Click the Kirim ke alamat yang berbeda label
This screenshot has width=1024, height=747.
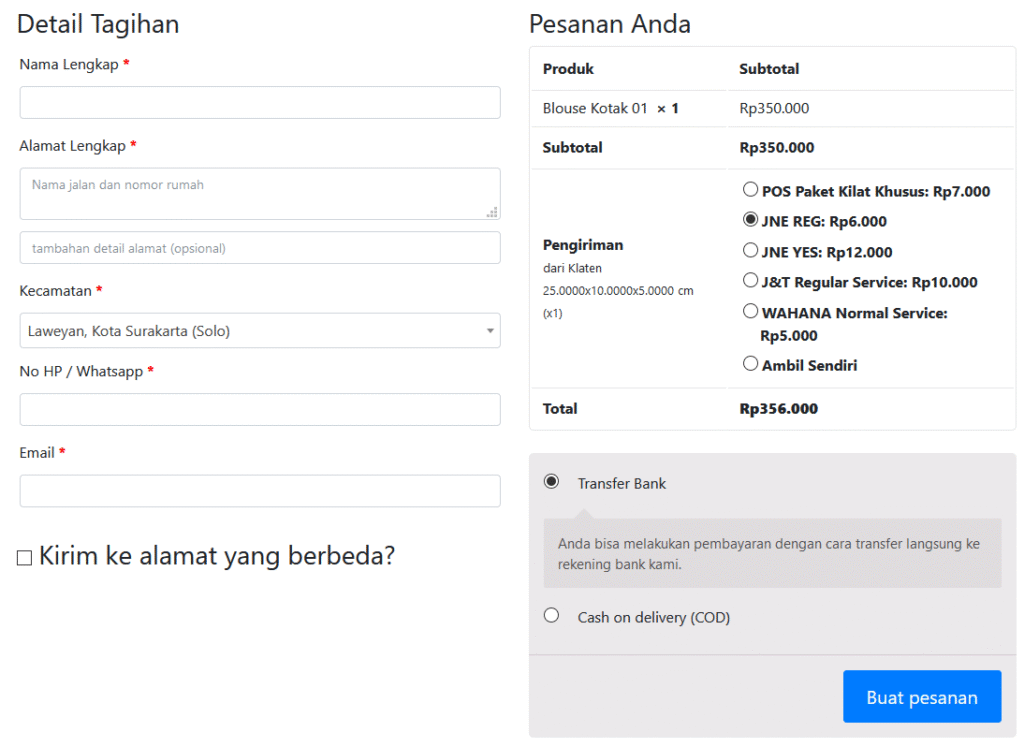tap(217, 556)
